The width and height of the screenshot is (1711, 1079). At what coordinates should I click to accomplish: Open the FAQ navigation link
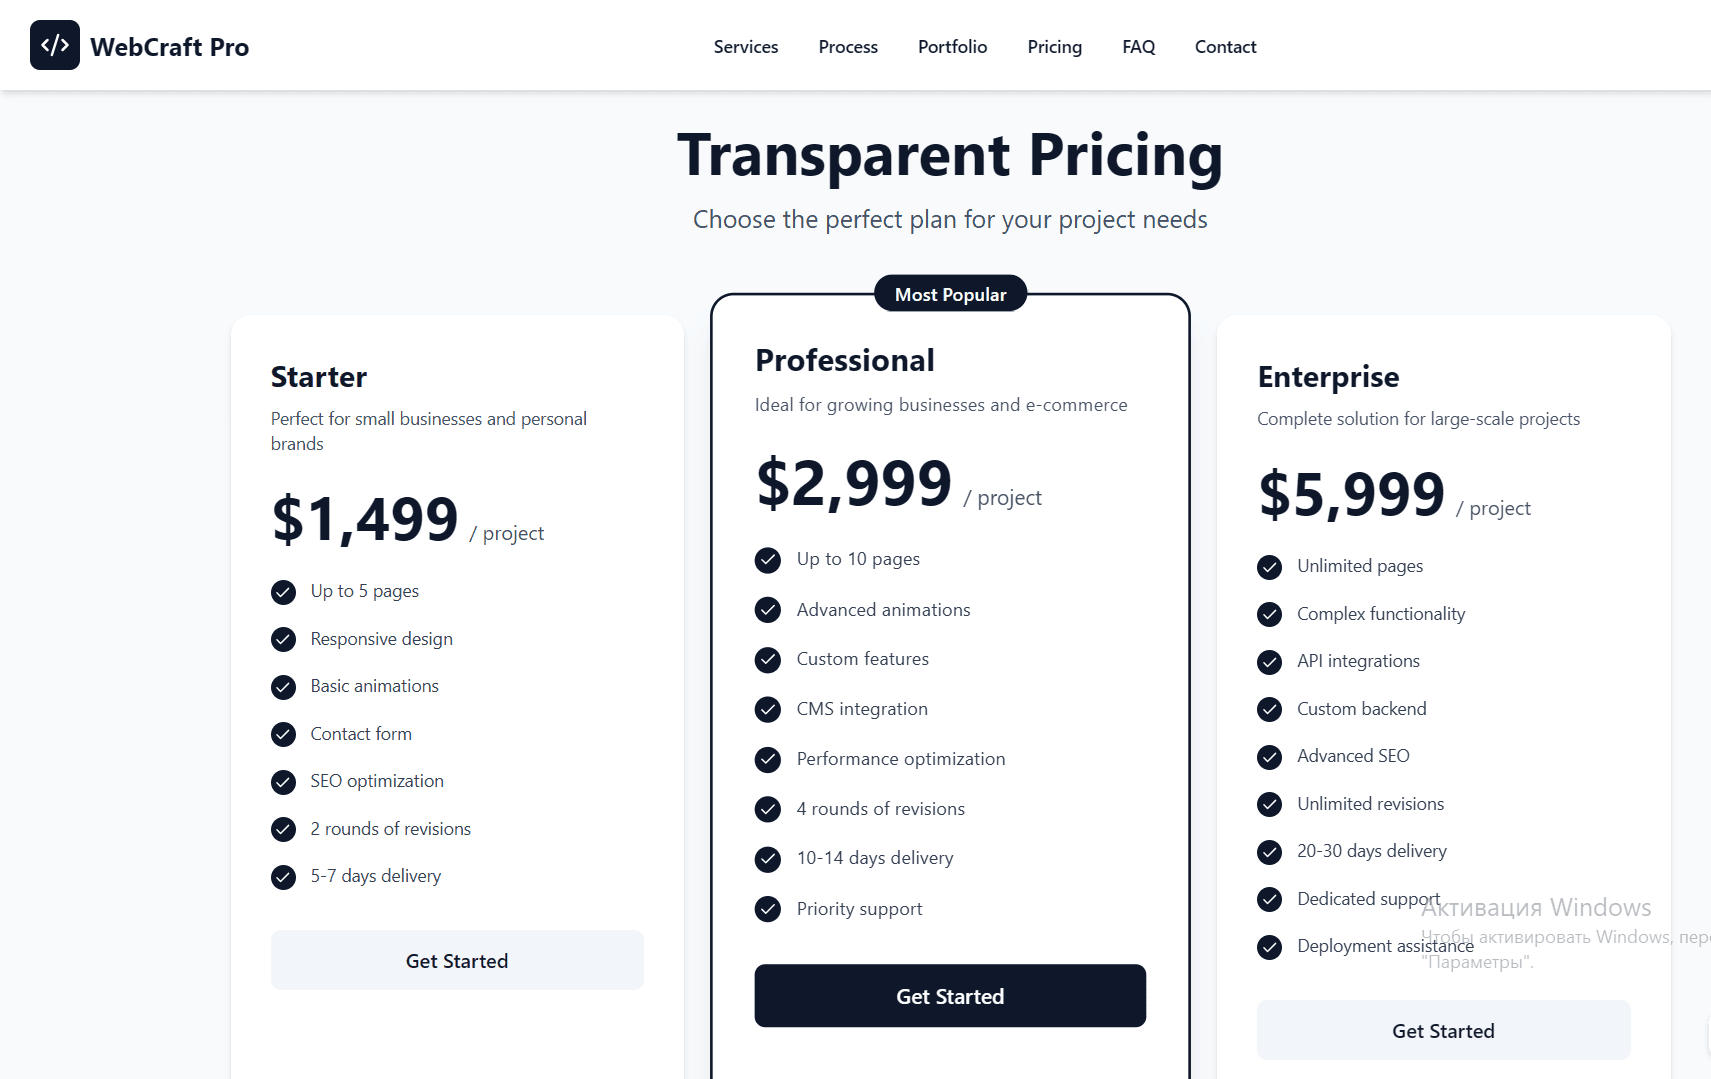(1138, 47)
